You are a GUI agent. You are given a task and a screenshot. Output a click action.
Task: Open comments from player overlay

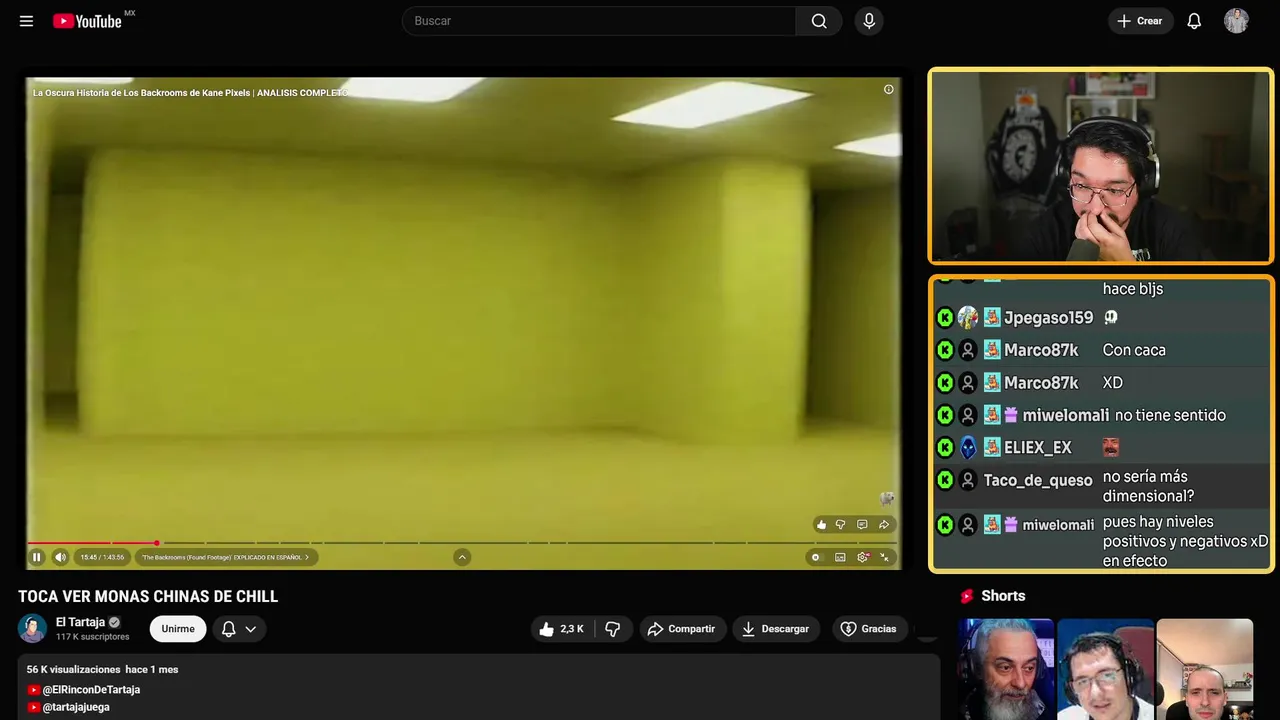862,525
